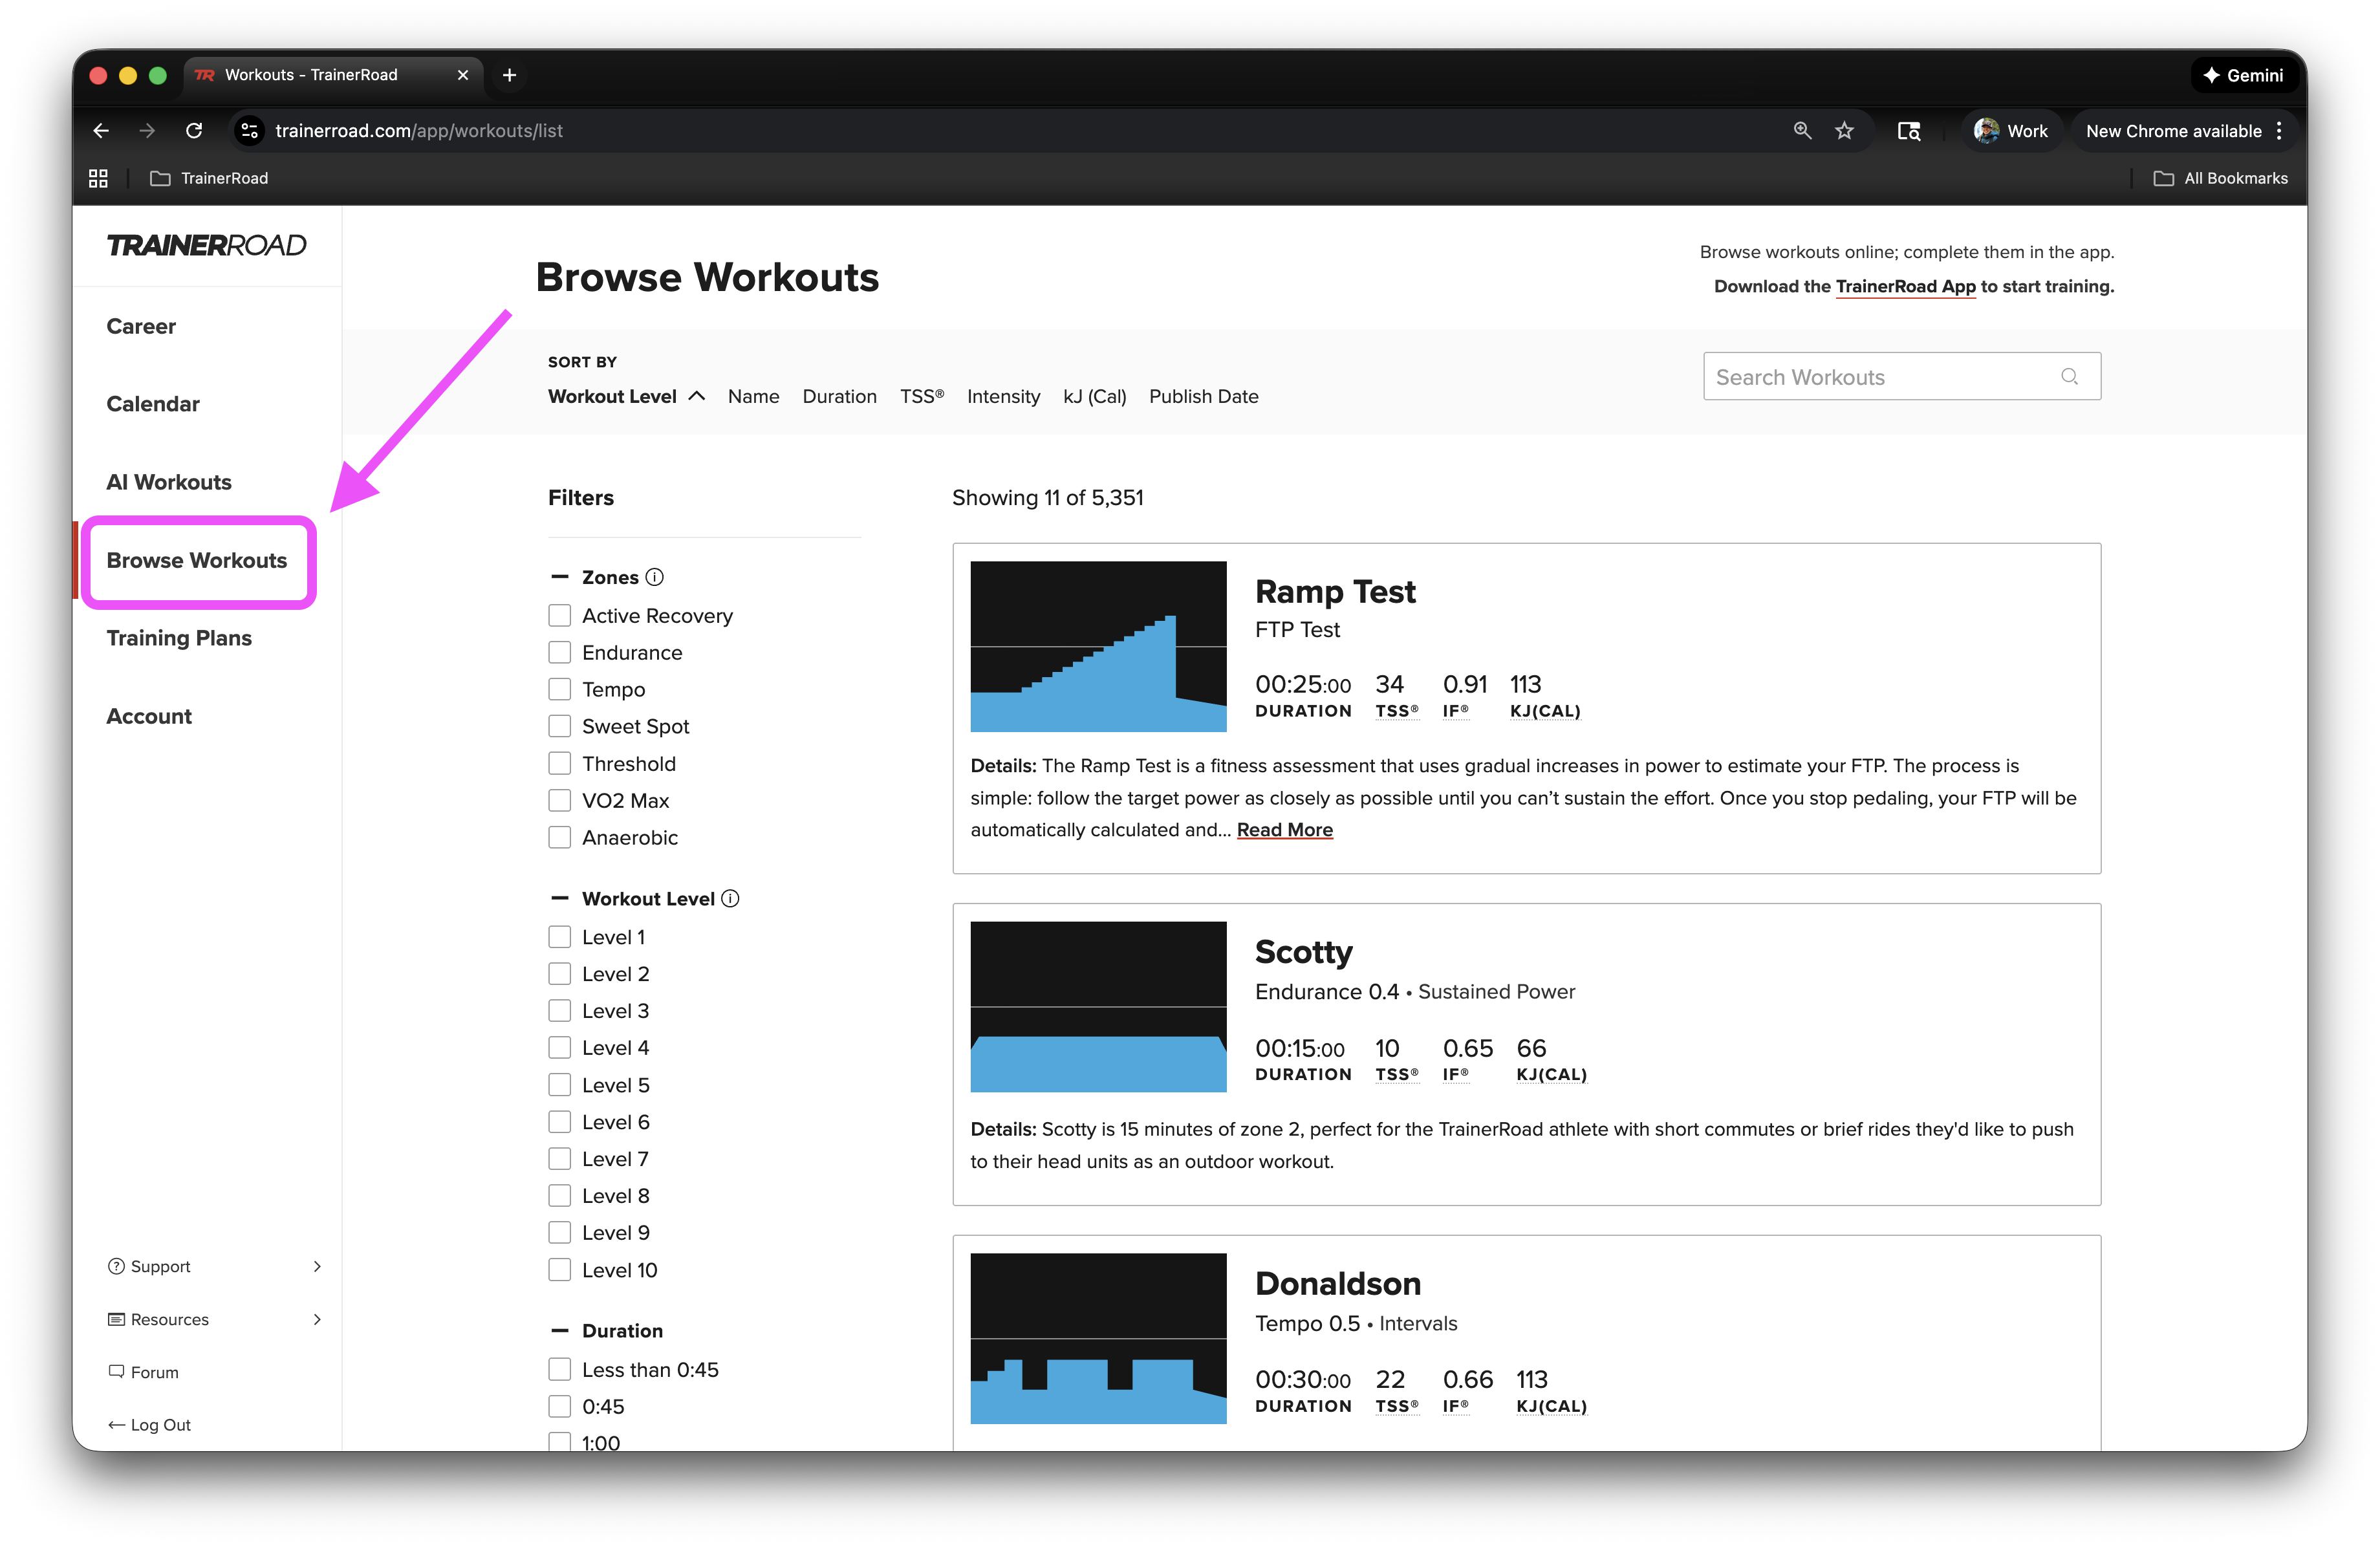Show the Workout Level info icon
The height and width of the screenshot is (1547, 2380).
point(730,898)
